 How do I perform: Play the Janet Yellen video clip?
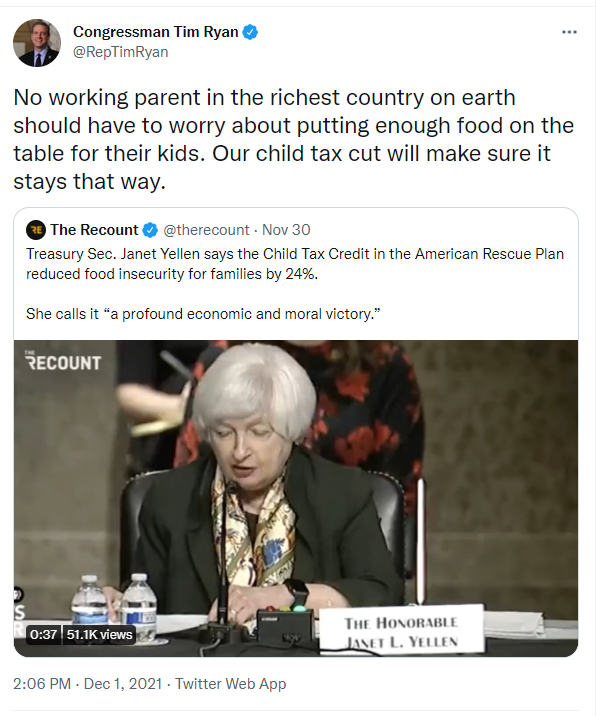[x=296, y=498]
